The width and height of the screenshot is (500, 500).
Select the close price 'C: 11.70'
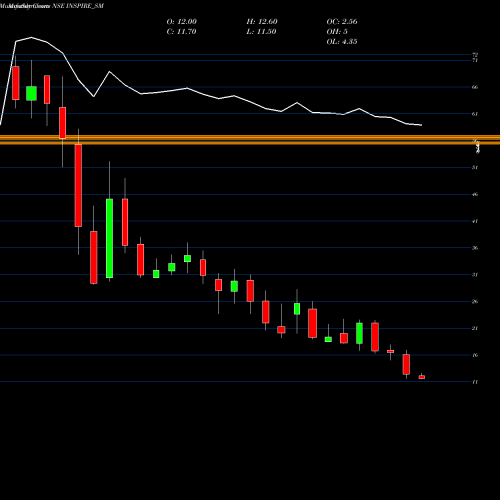coord(181,32)
